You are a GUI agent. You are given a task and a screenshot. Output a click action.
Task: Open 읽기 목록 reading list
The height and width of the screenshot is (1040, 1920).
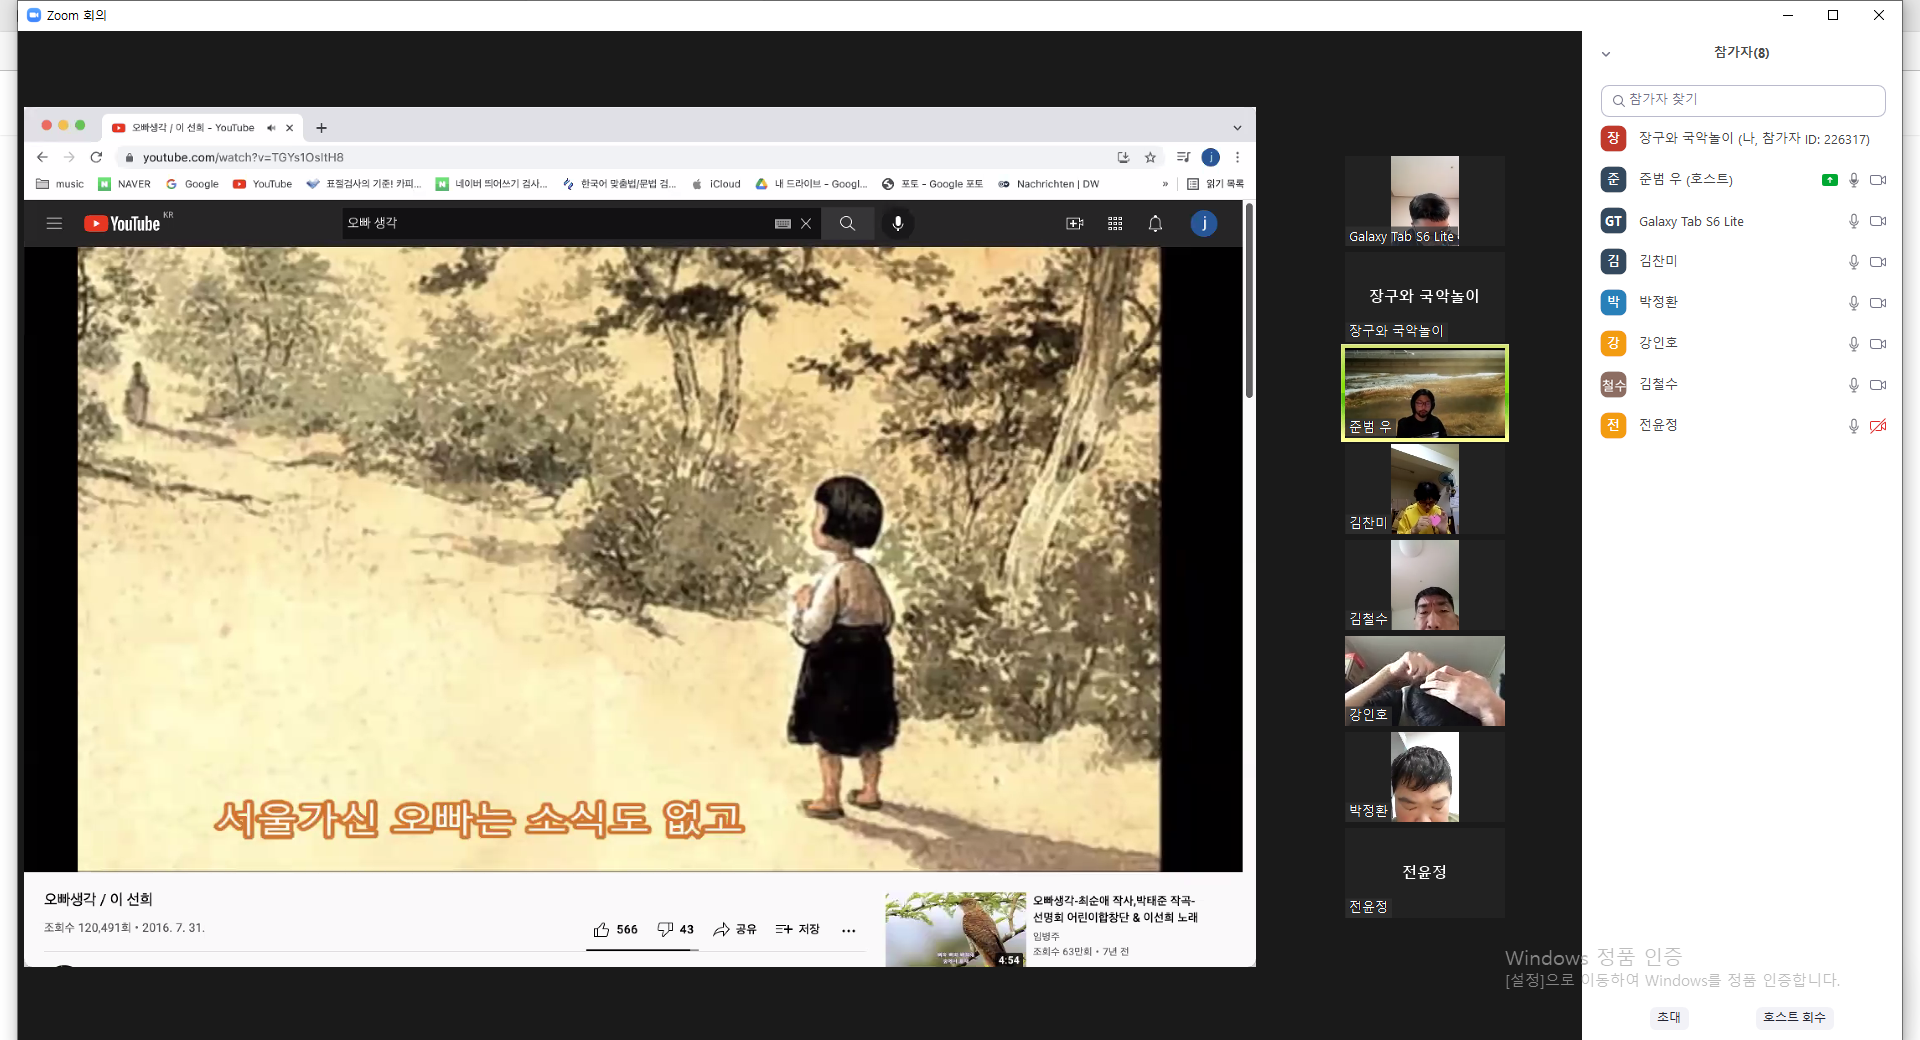tap(1215, 184)
